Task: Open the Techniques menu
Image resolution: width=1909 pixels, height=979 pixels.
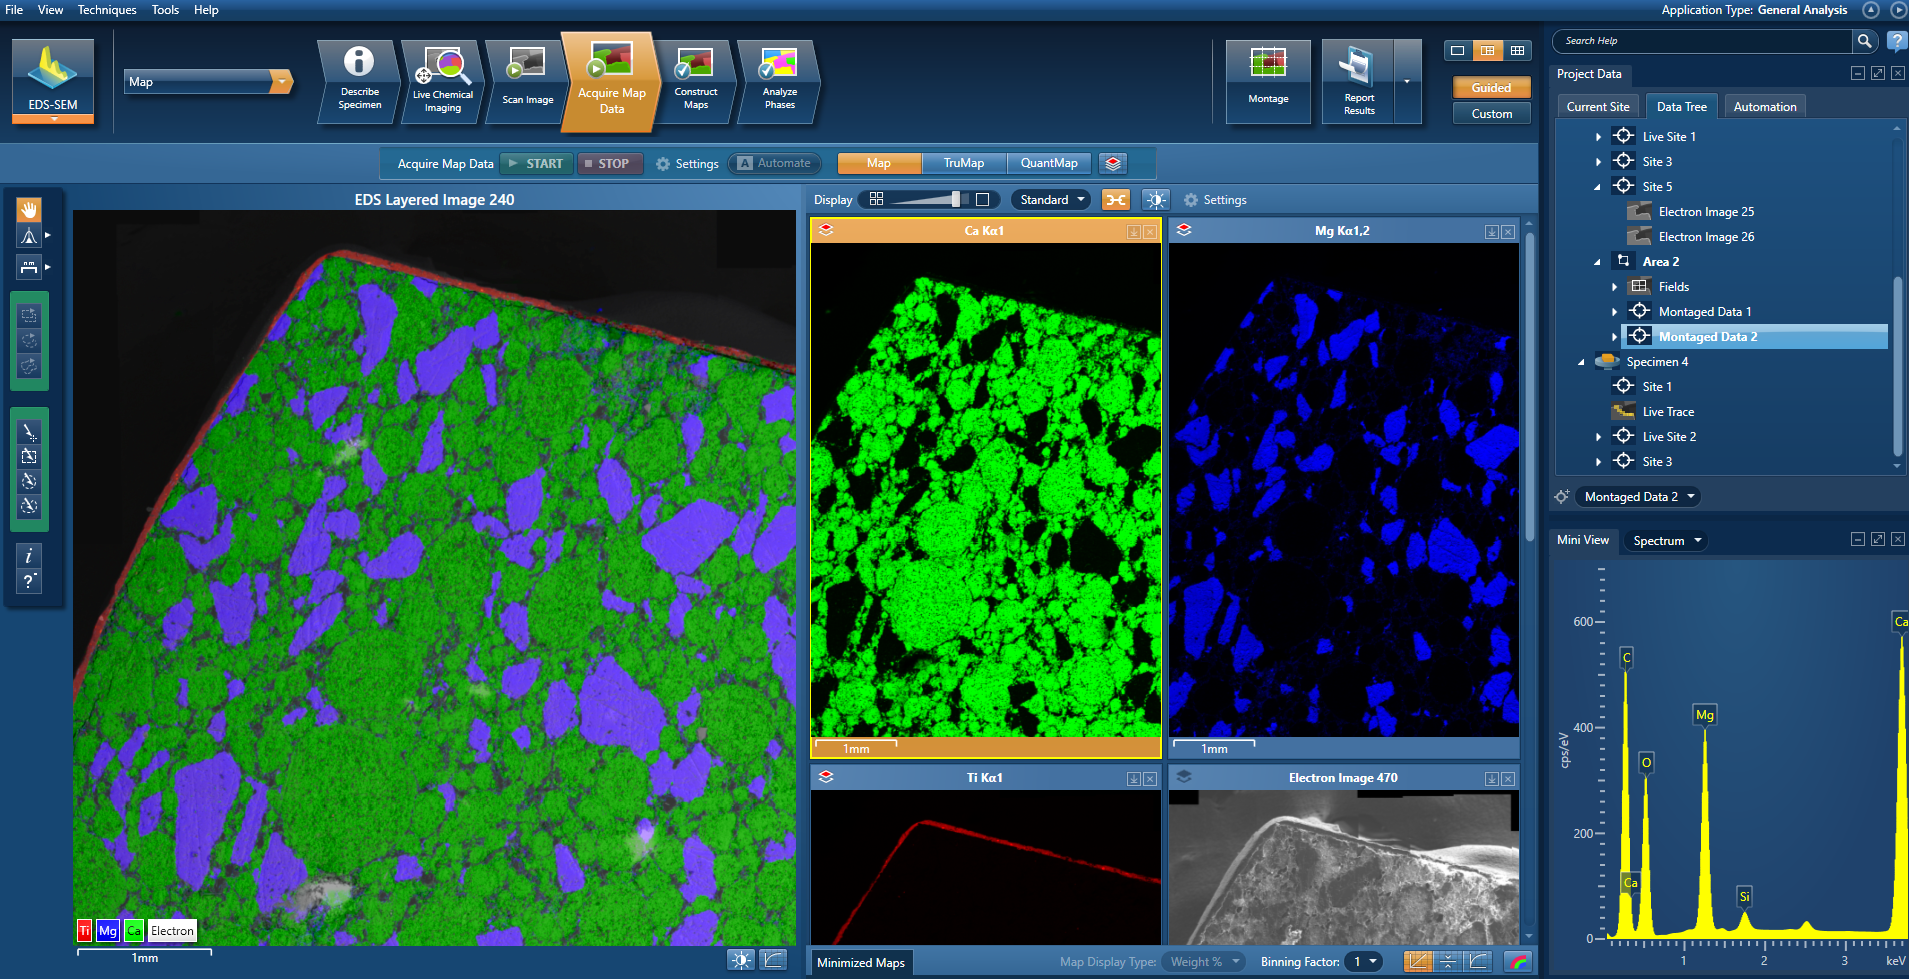Action: click(107, 9)
